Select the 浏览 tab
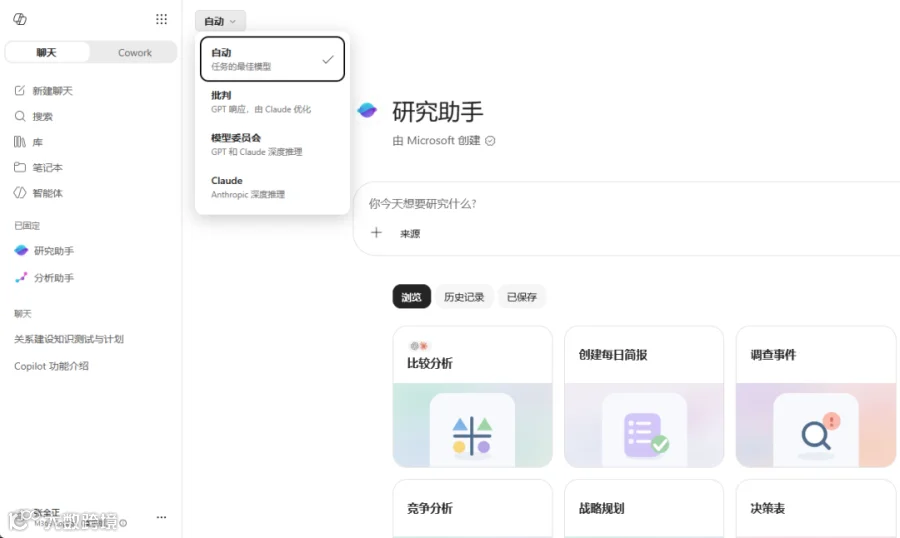Viewport: 900px width, 538px height. 412,297
